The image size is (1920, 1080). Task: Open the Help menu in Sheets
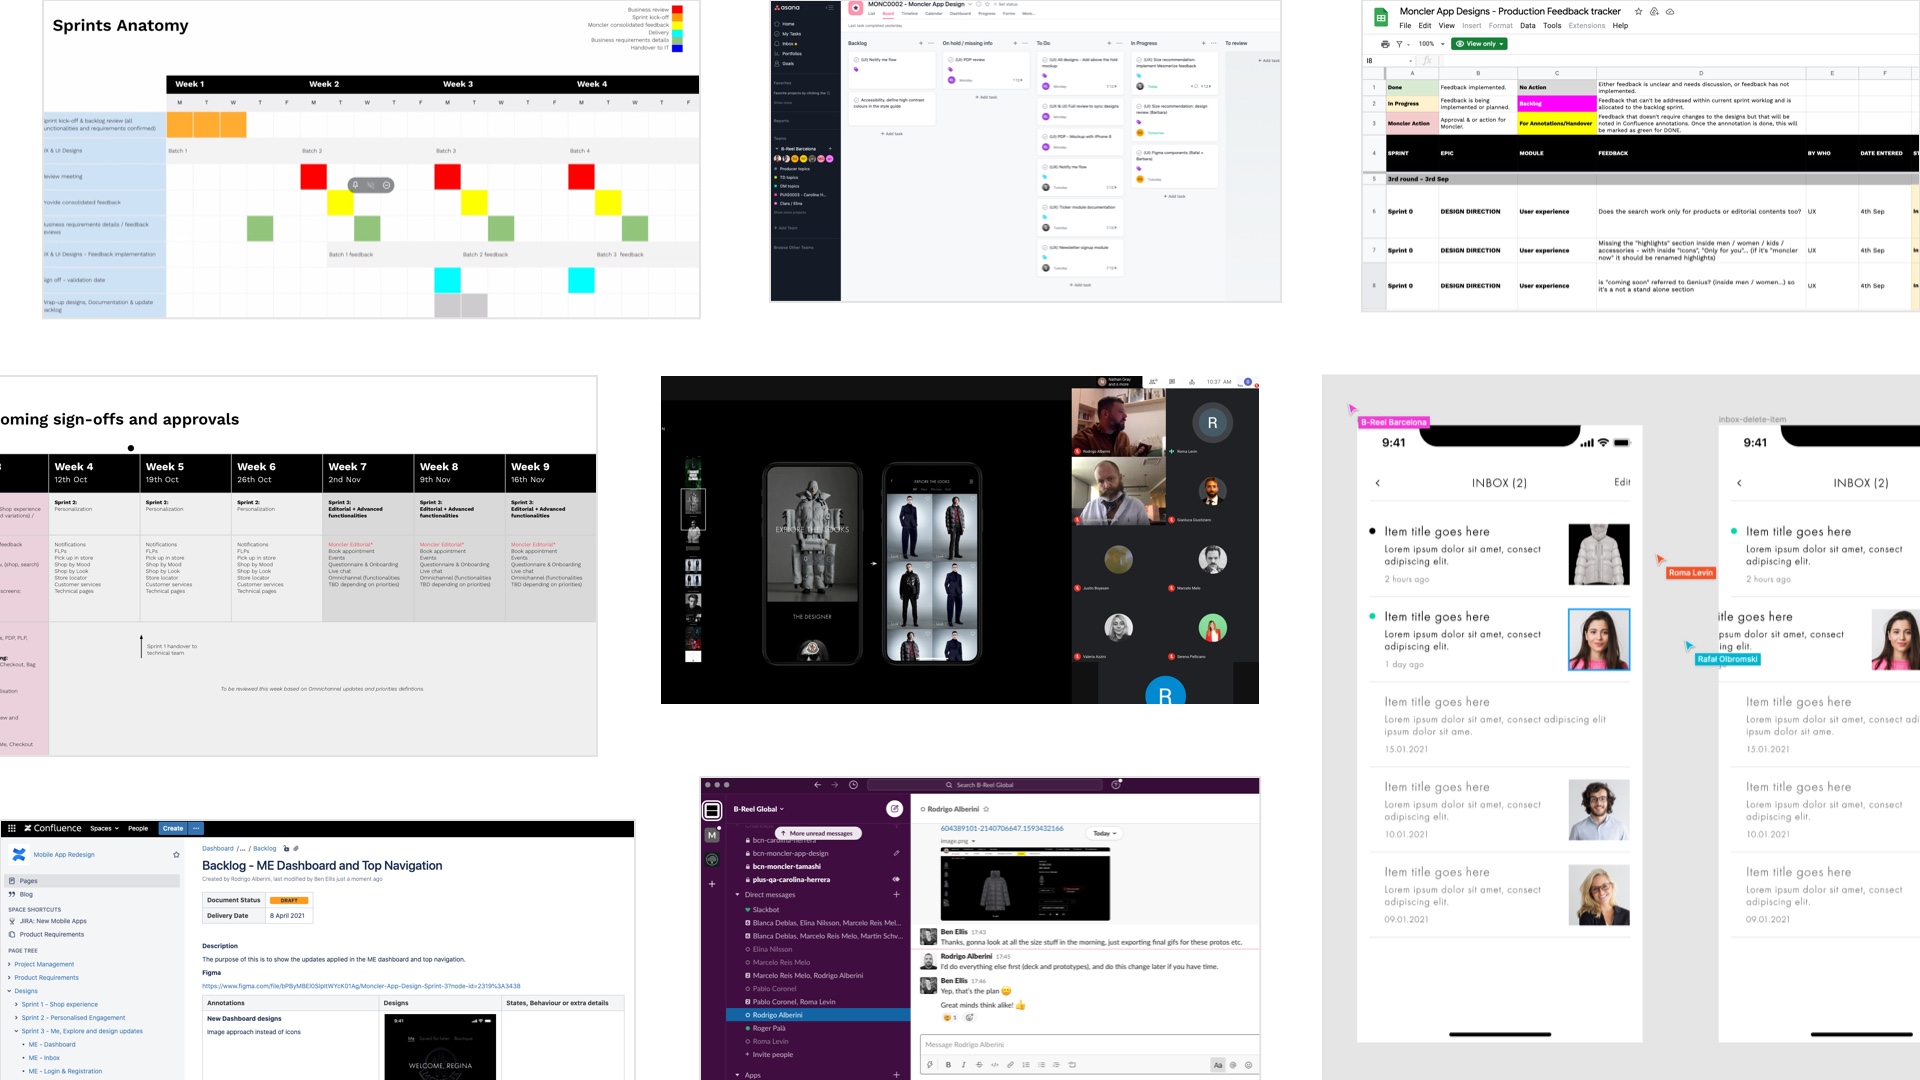pyautogui.click(x=1620, y=26)
